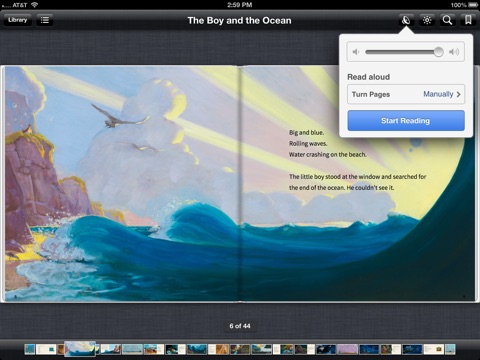480x360 pixels.
Task: Go back to the Library
Action: 18,20
